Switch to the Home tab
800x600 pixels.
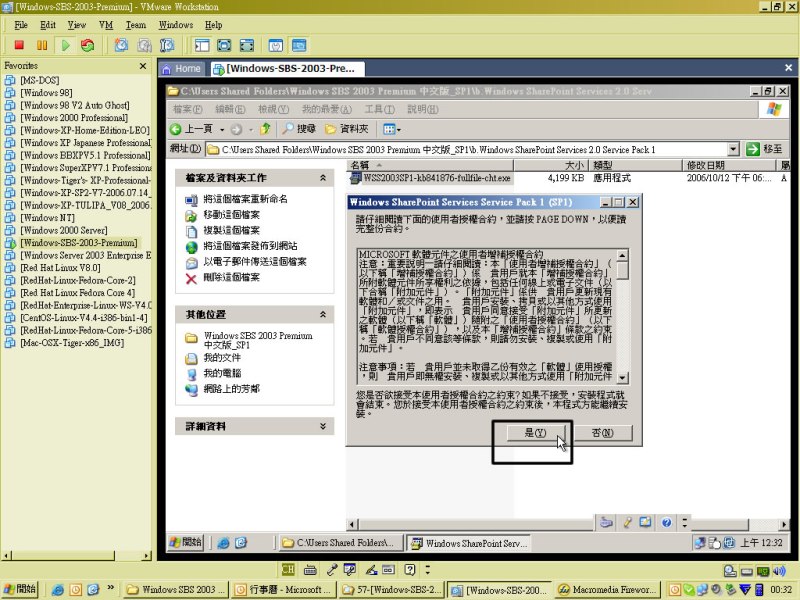(182, 68)
